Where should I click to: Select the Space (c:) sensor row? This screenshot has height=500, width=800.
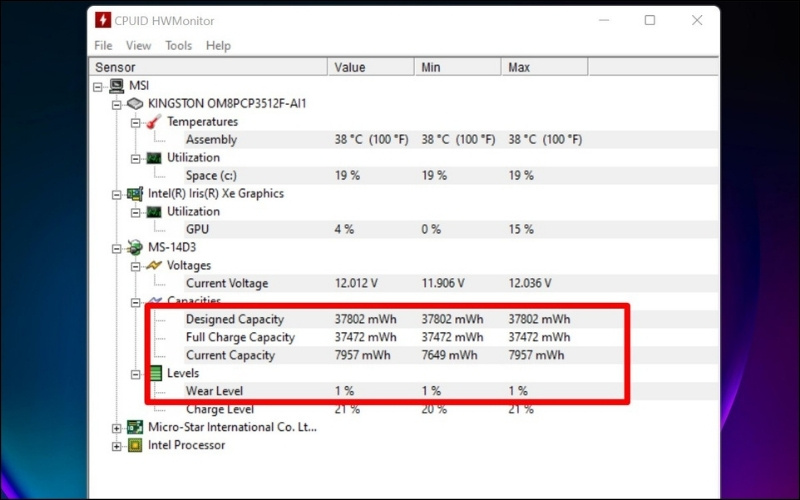pyautogui.click(x=451, y=176)
